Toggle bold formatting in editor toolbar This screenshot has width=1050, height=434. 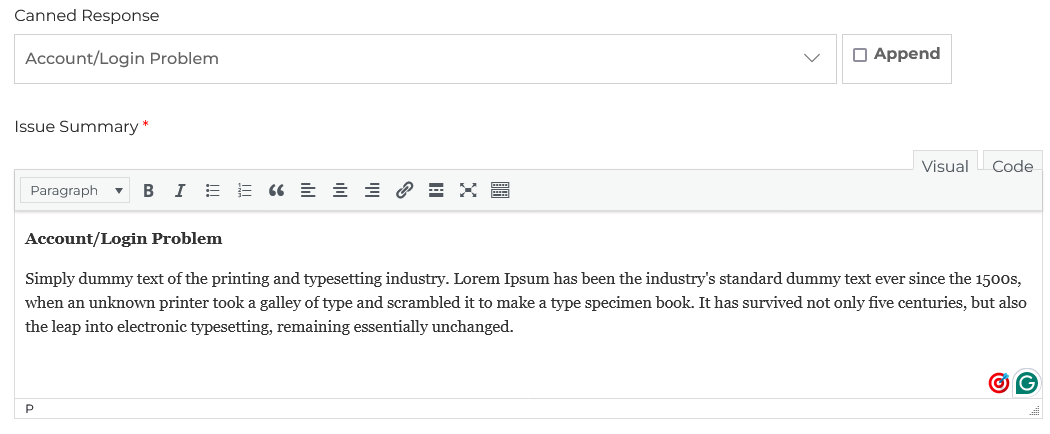pos(148,190)
